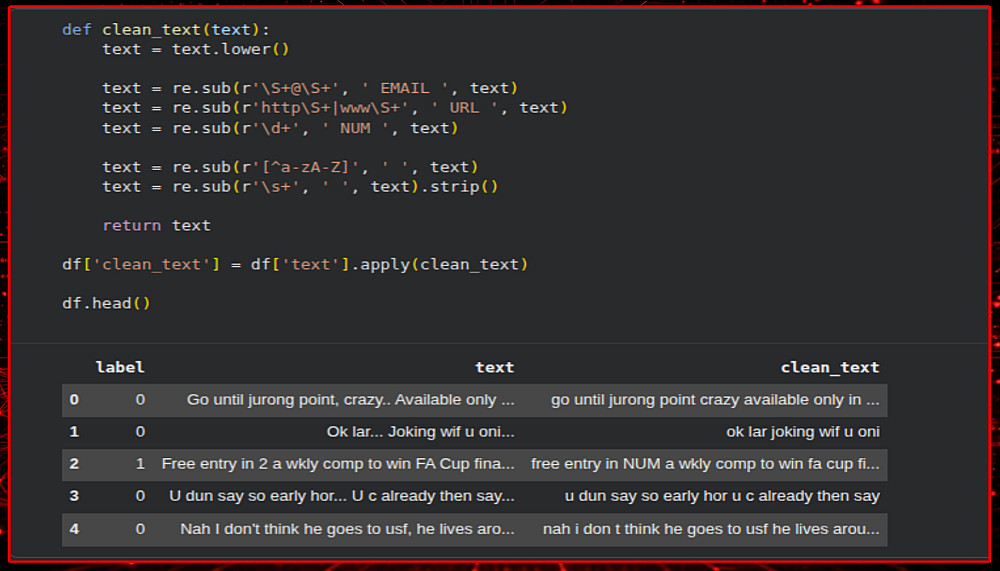Click the cell 'ok lar joking wif u oni'
Viewport: 1000px width, 571px height.
[x=803, y=432]
